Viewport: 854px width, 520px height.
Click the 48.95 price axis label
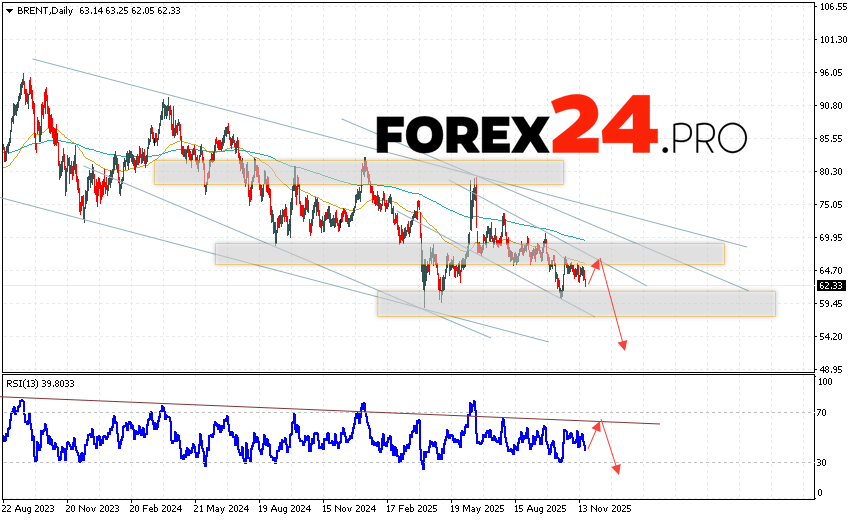830,369
